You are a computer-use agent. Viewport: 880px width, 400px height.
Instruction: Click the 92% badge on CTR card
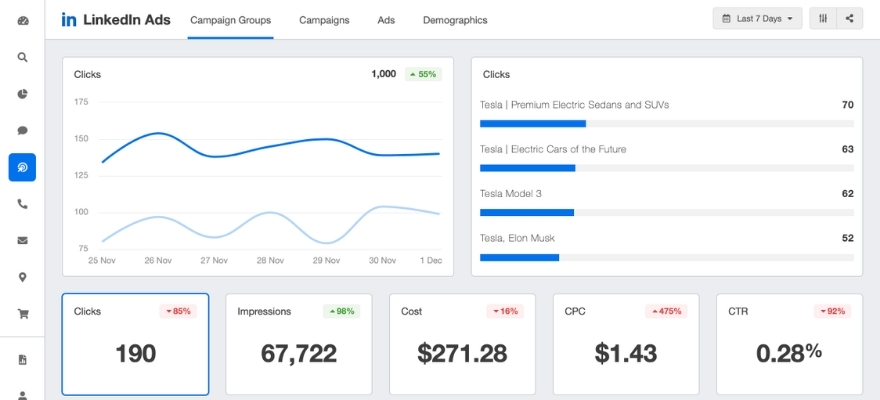pyautogui.click(x=832, y=311)
